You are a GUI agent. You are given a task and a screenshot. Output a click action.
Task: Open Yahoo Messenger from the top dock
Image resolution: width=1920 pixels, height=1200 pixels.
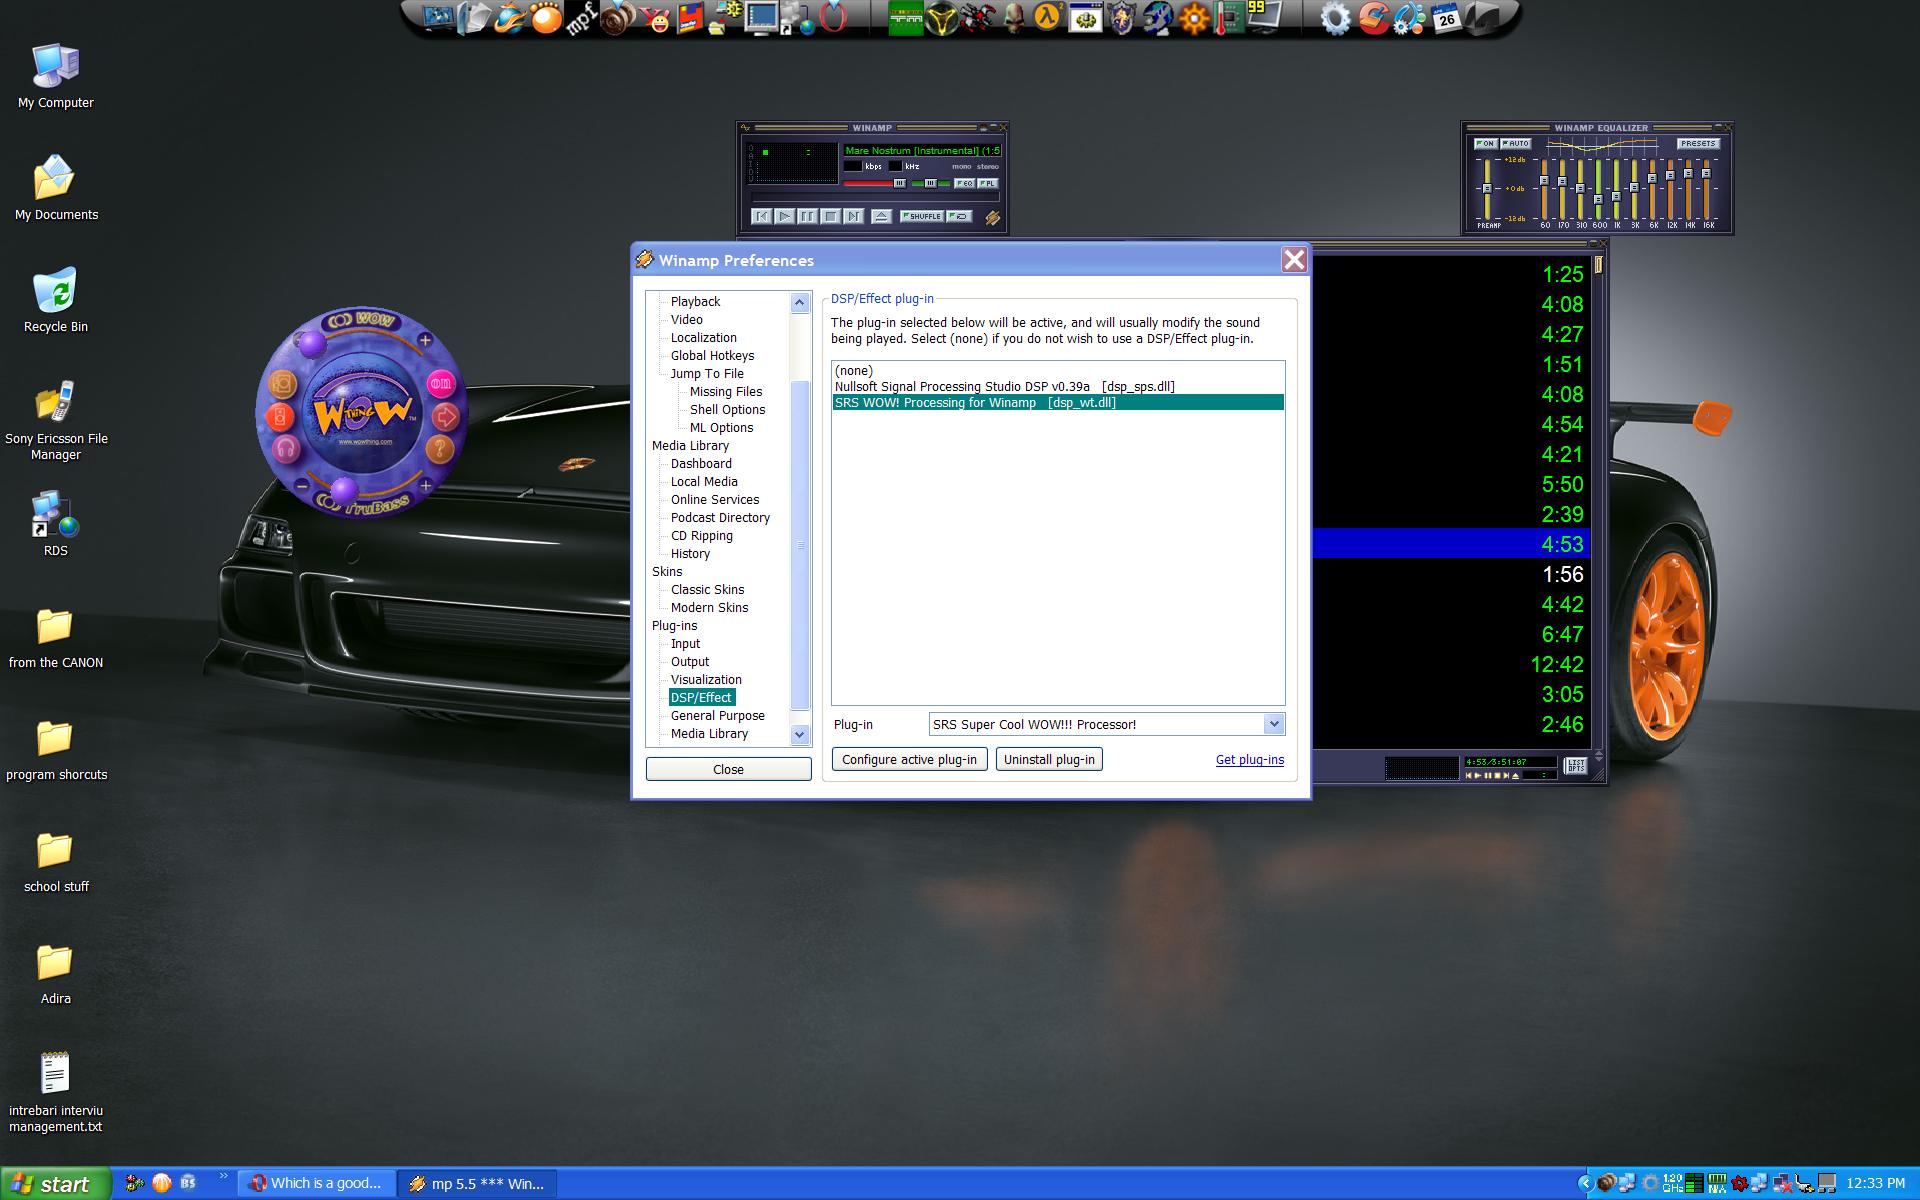pos(657,18)
